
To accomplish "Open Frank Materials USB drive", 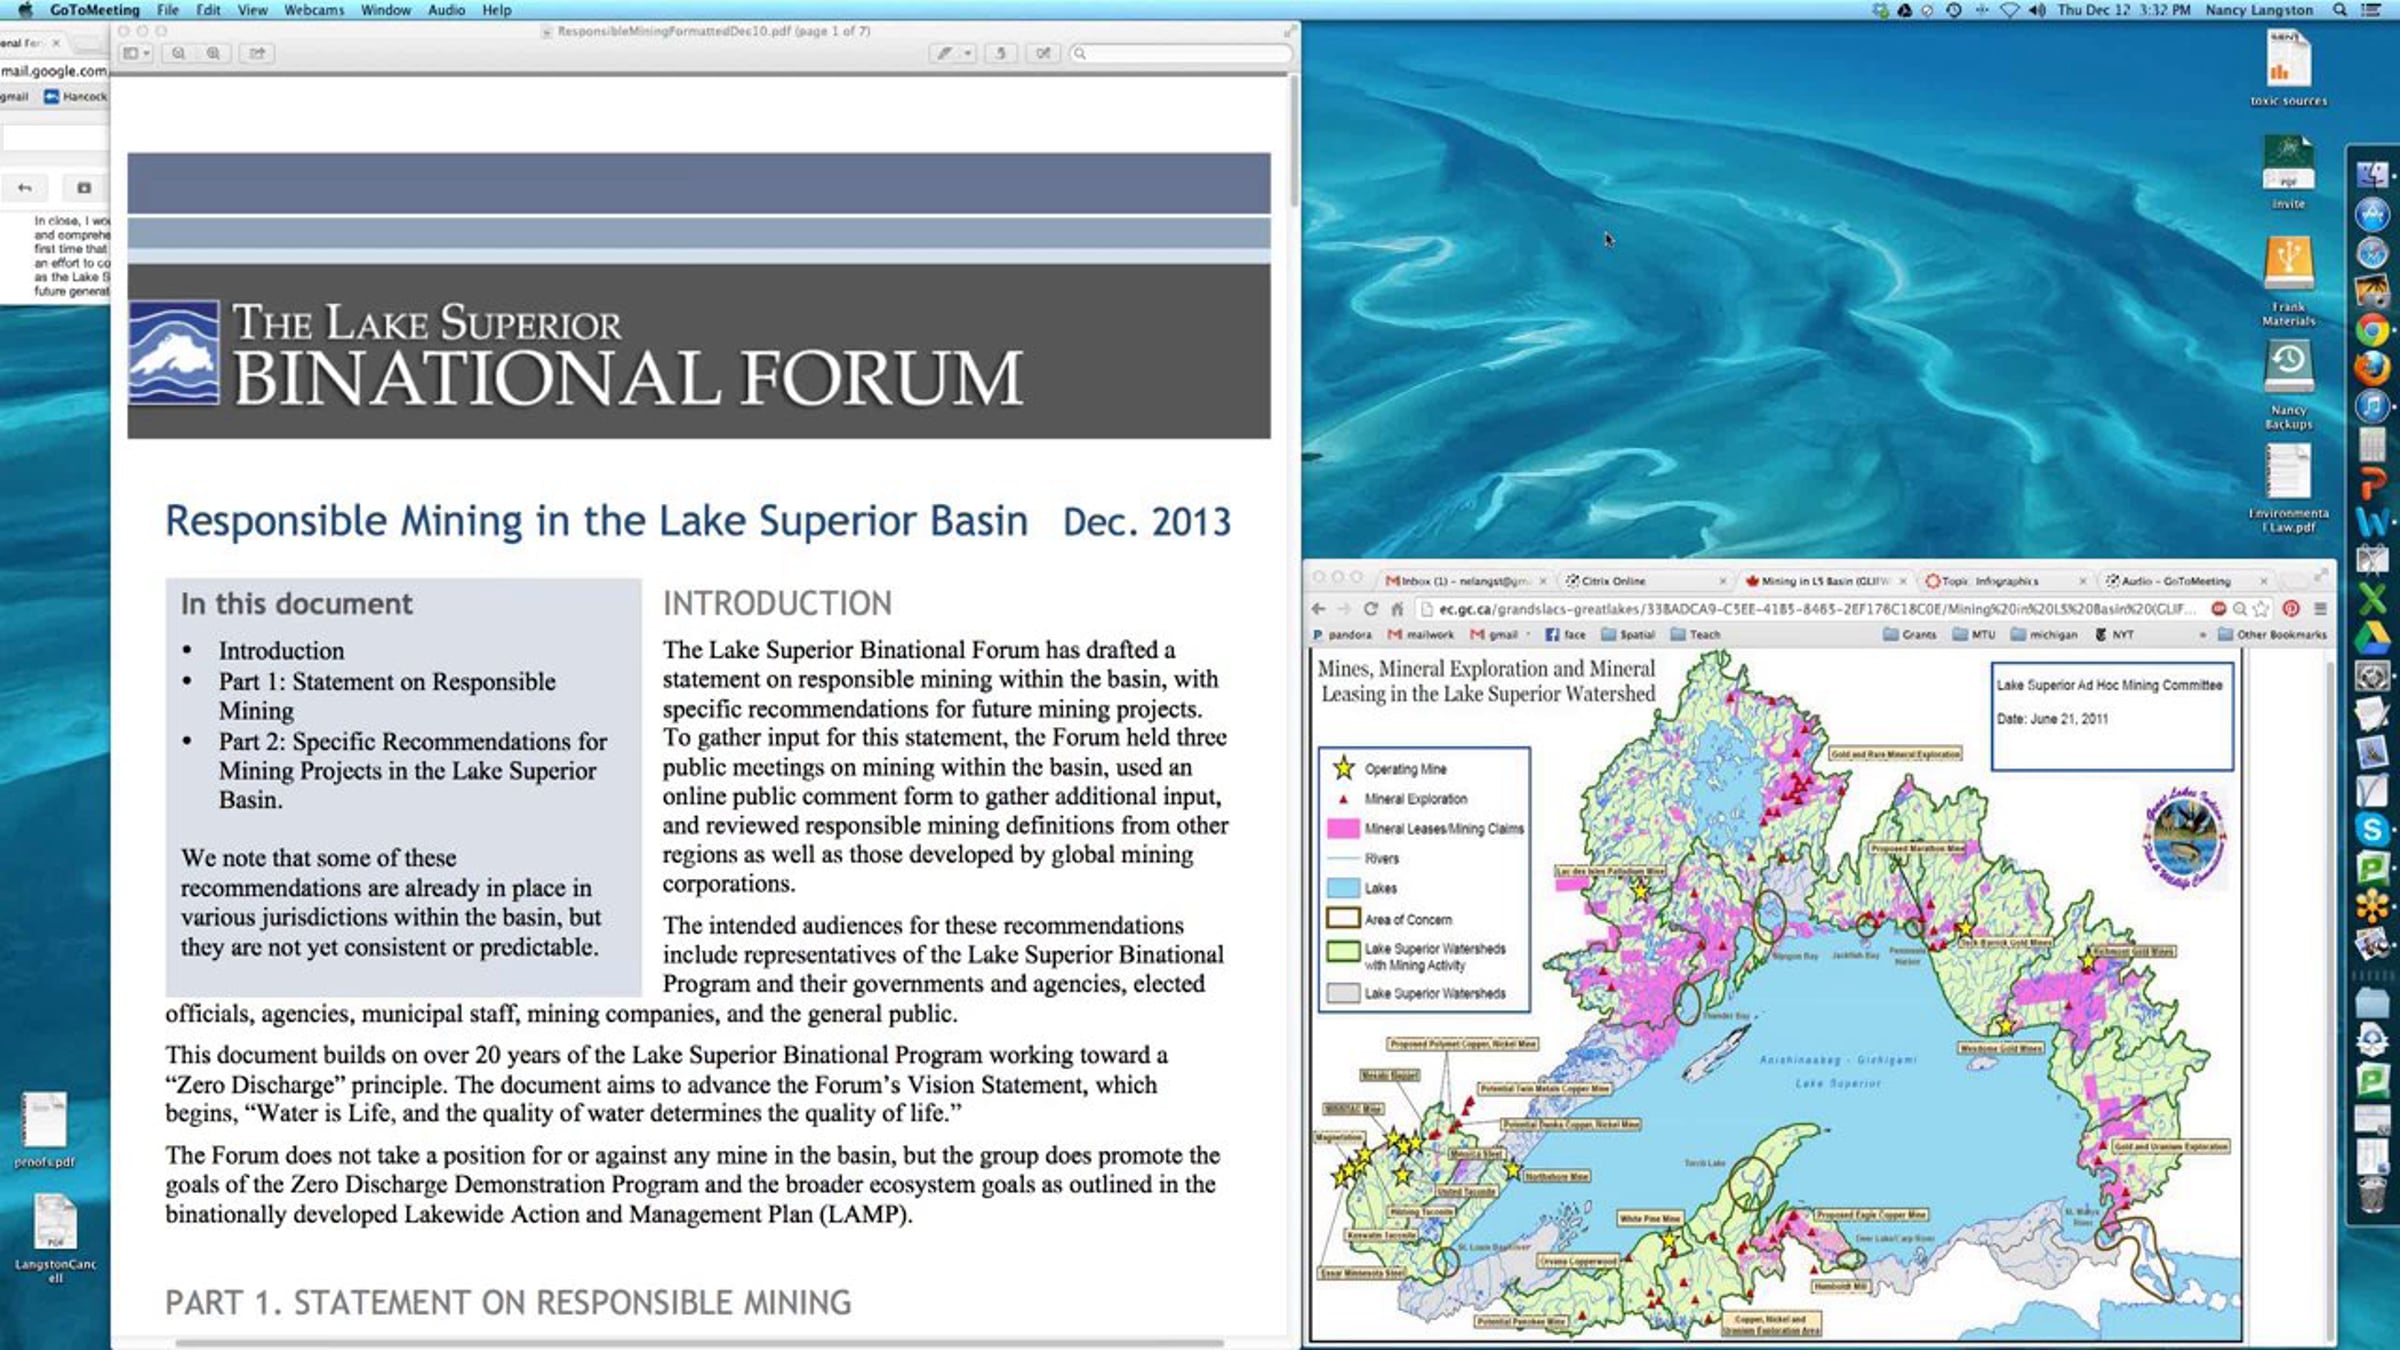I will 2288,280.
